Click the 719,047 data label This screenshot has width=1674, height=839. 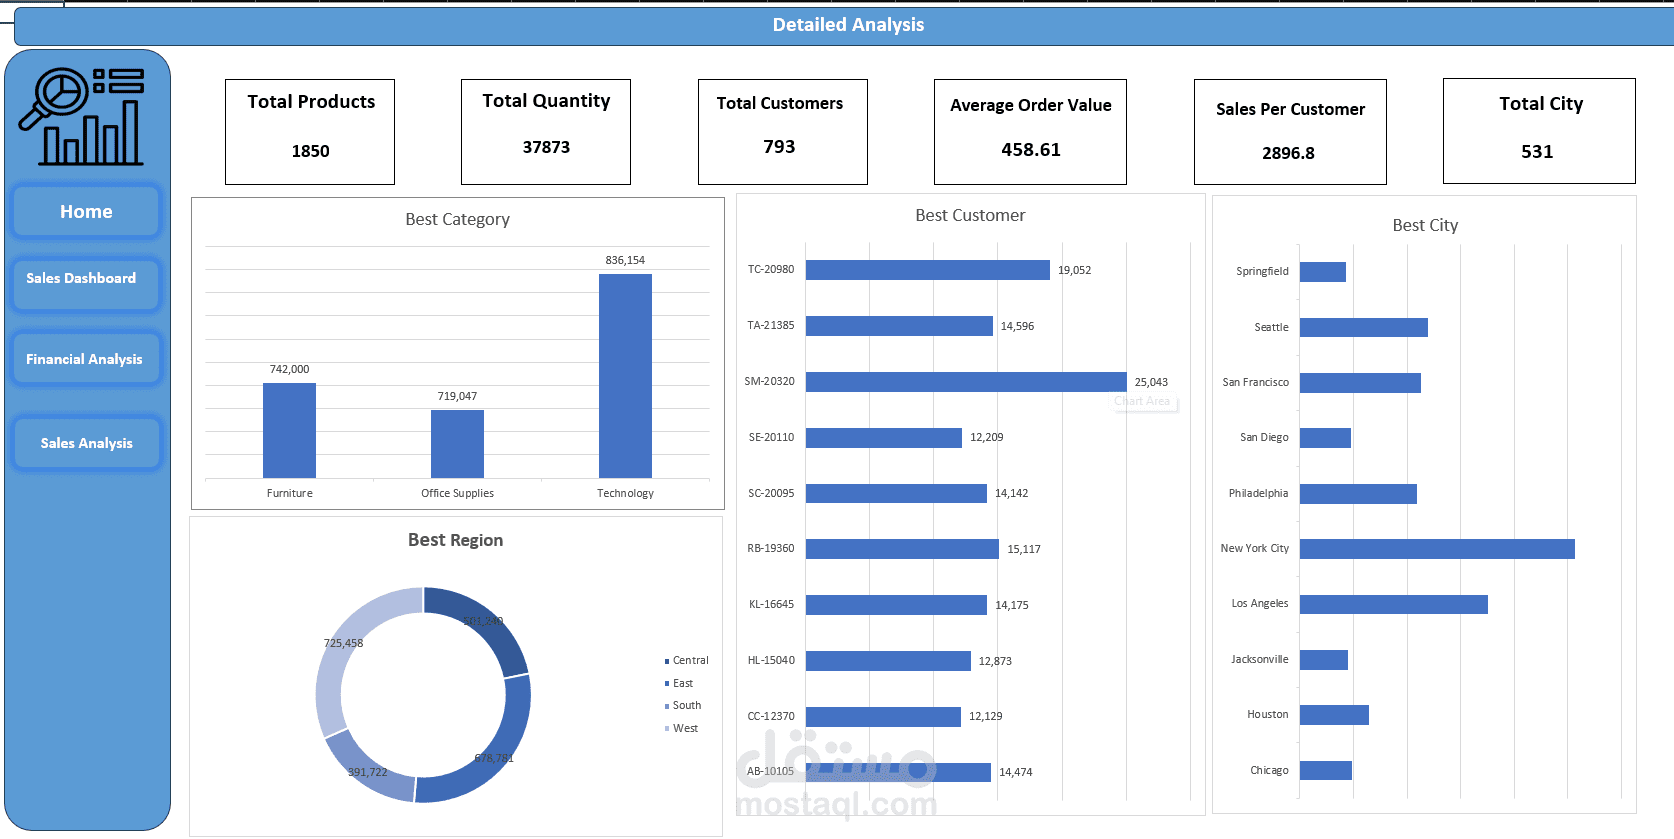point(457,396)
